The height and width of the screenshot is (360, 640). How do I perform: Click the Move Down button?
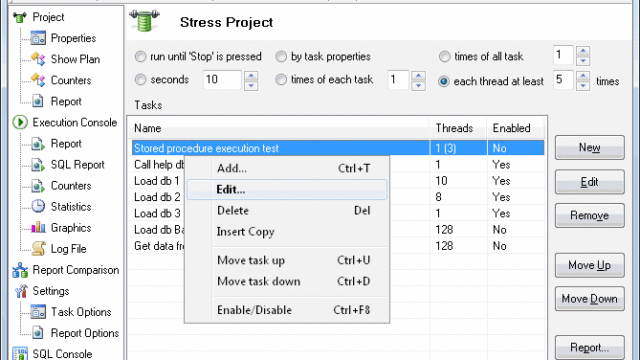[x=589, y=299]
